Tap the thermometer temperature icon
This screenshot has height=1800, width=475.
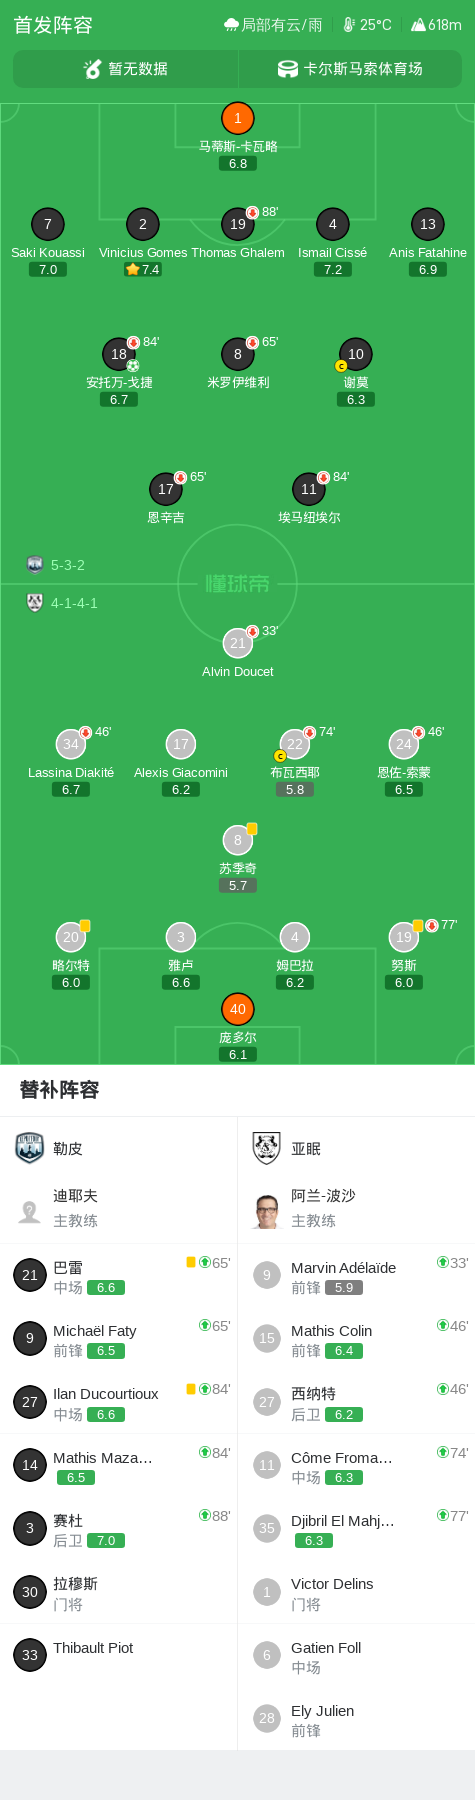[349, 25]
